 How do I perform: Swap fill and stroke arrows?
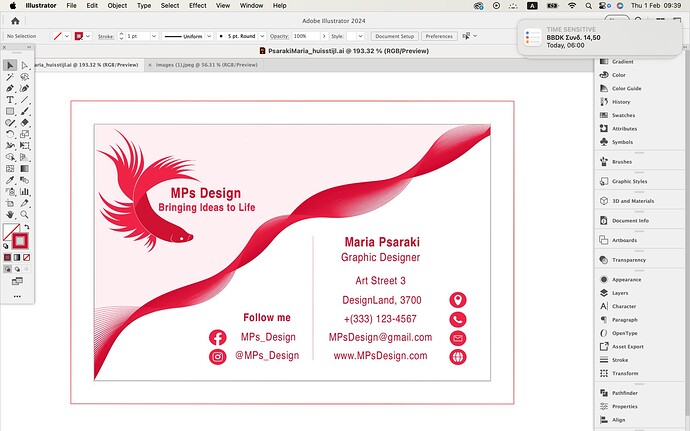(27, 227)
